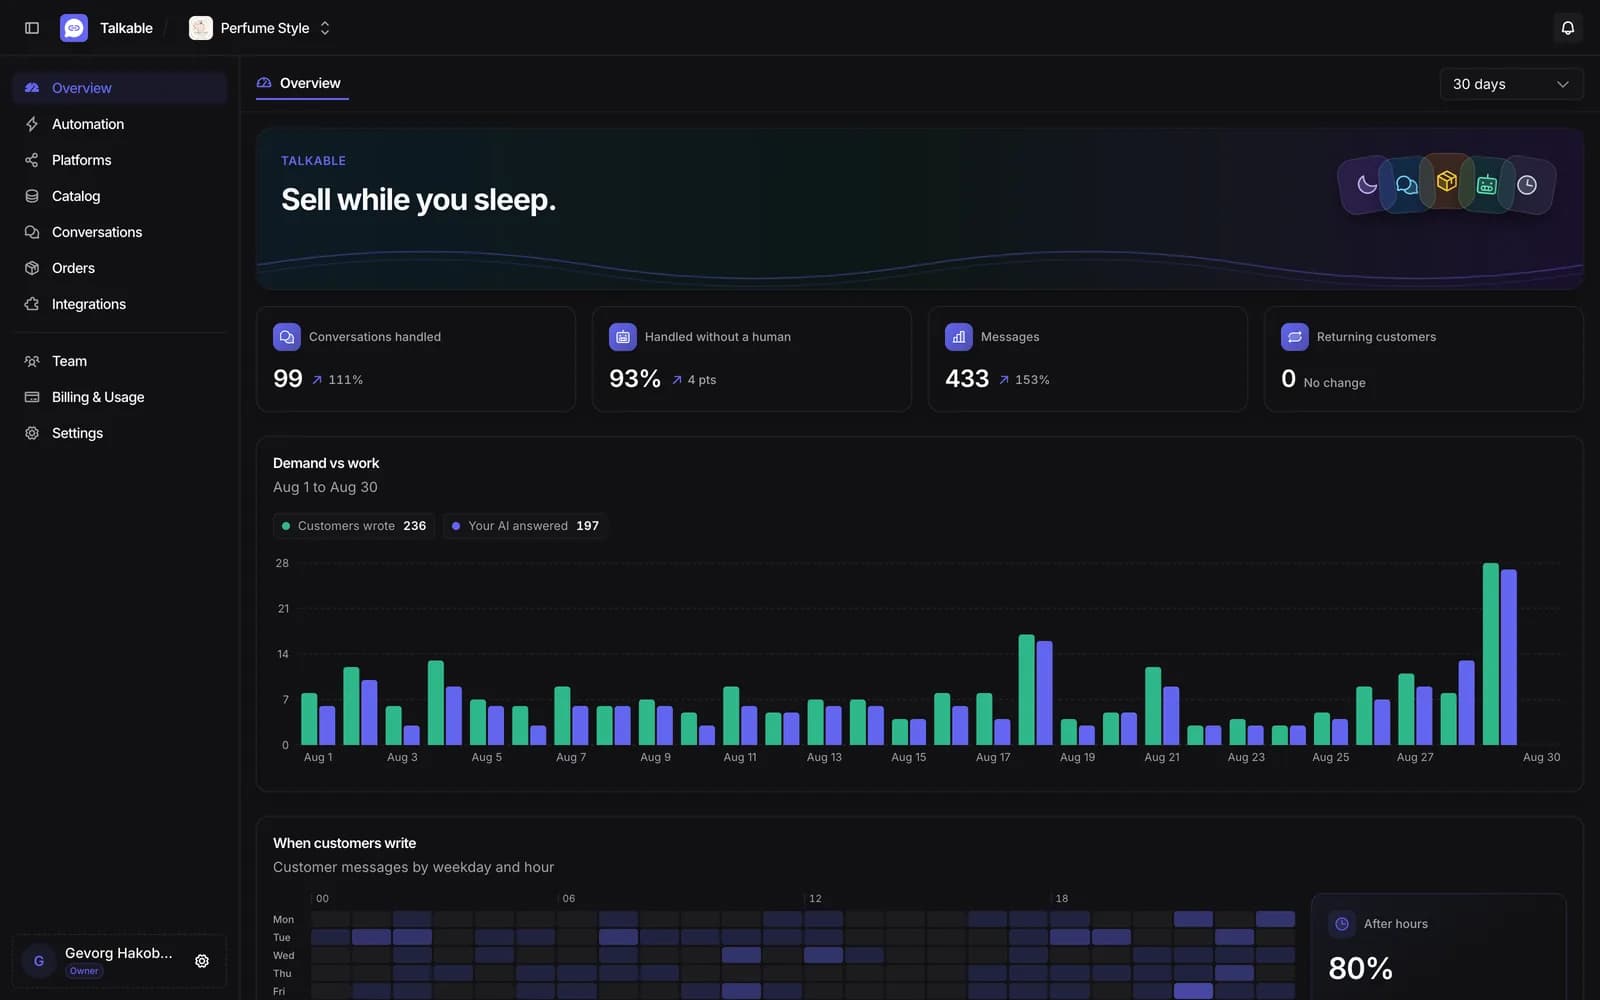The width and height of the screenshot is (1600, 1000).
Task: Click the 433 messages value
Action: point(967,379)
